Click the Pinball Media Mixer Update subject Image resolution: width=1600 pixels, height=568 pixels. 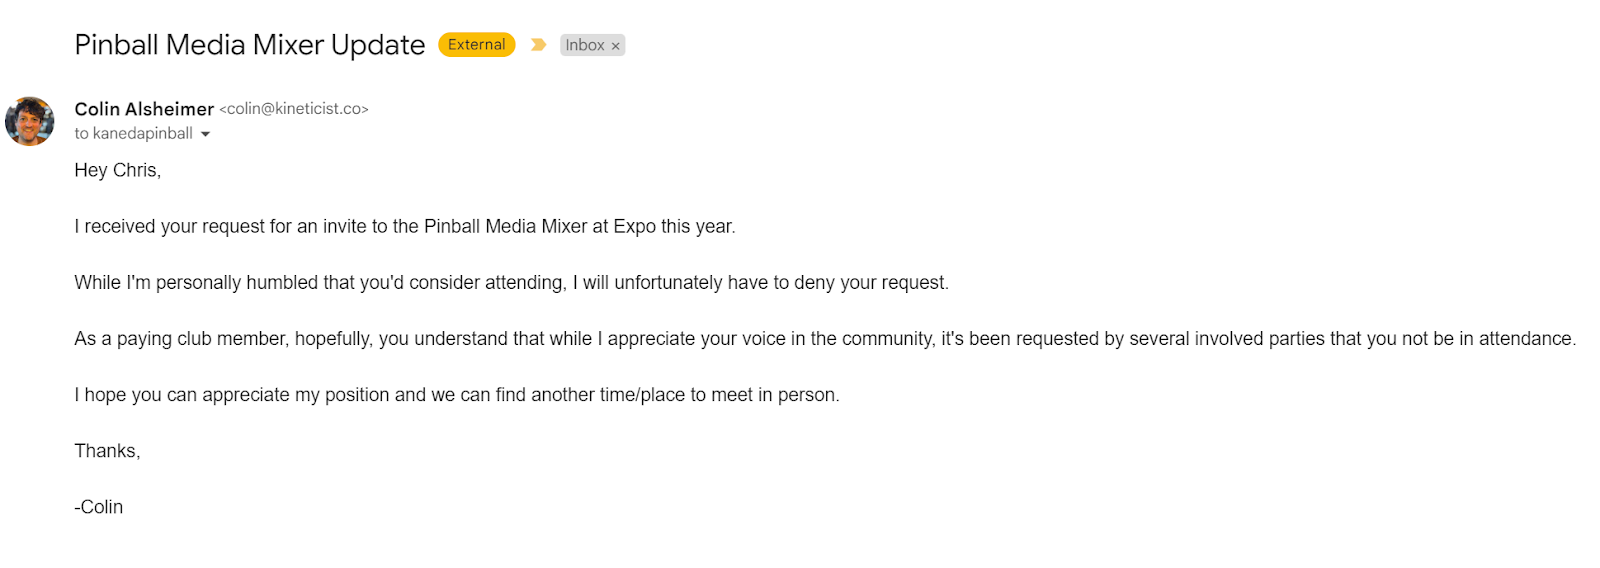[250, 45]
